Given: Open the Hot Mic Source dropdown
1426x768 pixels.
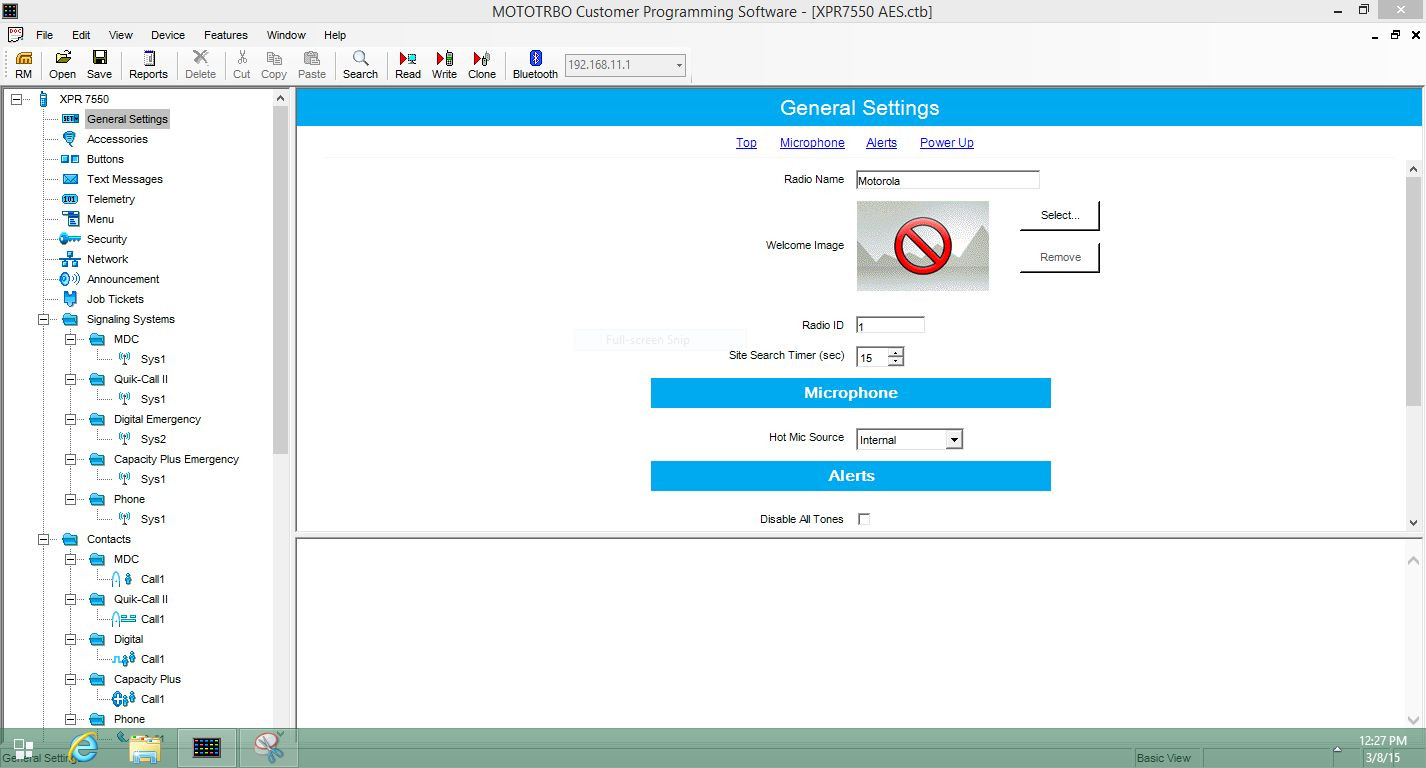Looking at the screenshot, I should pos(954,439).
